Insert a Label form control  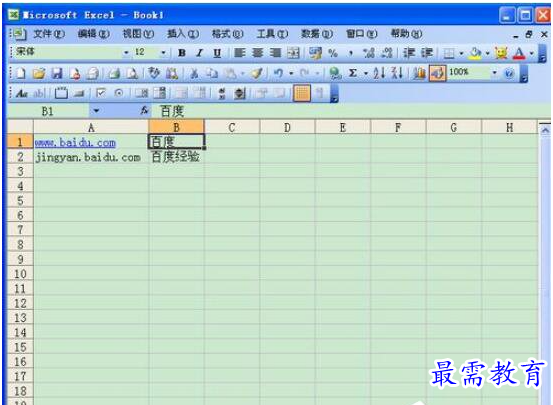(x=22, y=93)
